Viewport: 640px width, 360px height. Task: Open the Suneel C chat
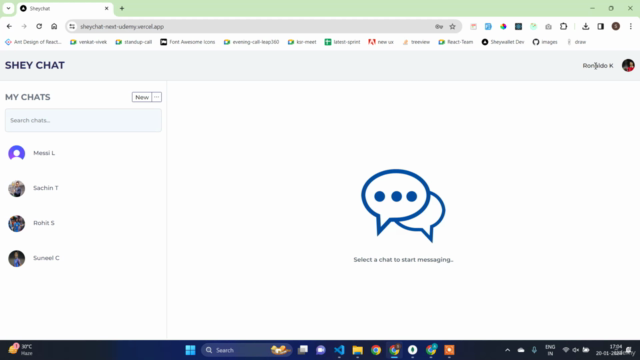pos(83,258)
